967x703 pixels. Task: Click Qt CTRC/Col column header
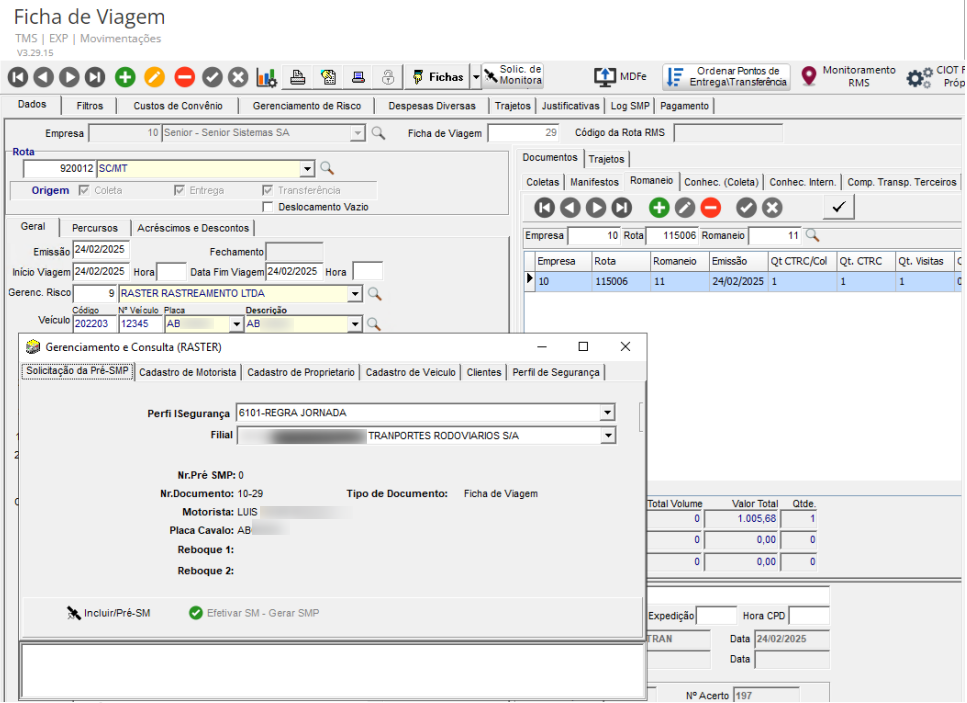click(801, 261)
